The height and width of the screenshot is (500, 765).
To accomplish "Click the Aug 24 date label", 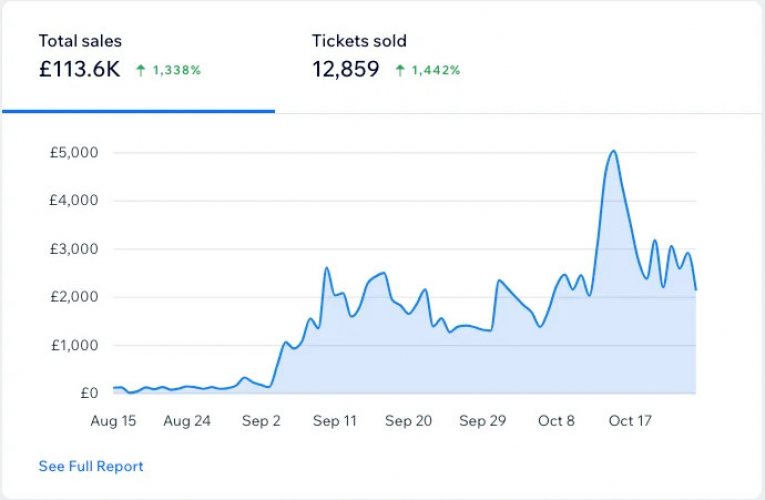I will [x=187, y=421].
